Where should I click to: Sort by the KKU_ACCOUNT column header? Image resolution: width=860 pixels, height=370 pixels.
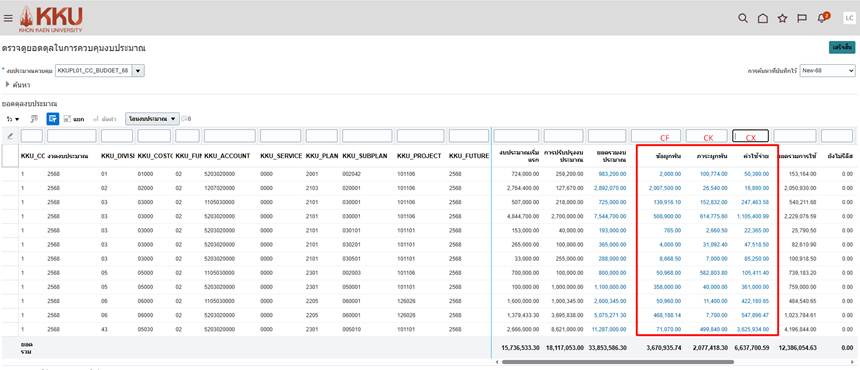tap(227, 156)
